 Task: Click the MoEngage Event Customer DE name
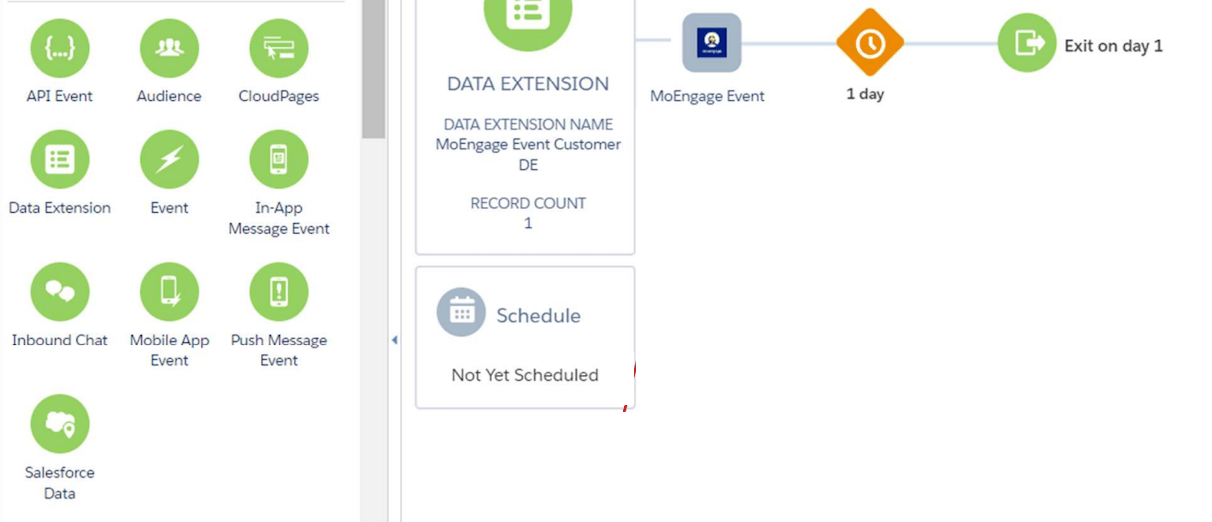[528, 154]
